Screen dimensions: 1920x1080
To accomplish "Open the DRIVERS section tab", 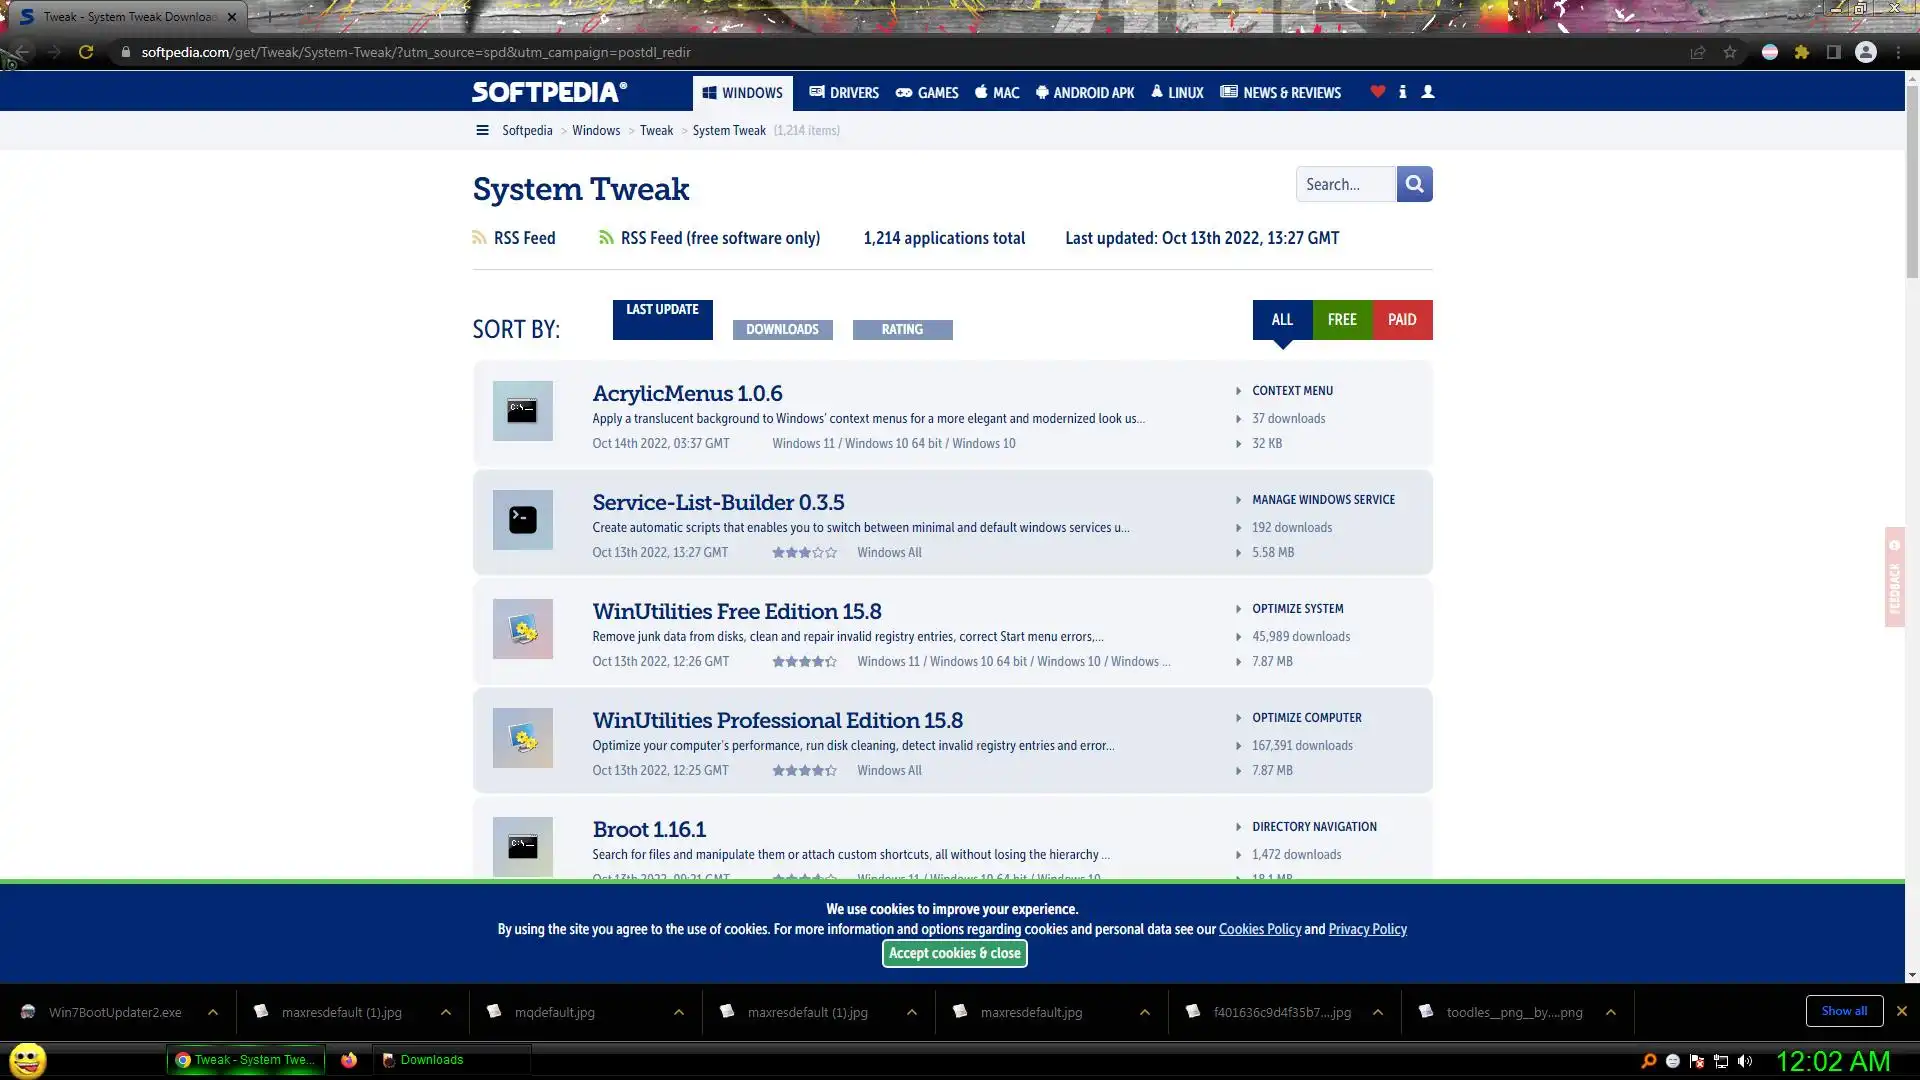I will coord(844,93).
